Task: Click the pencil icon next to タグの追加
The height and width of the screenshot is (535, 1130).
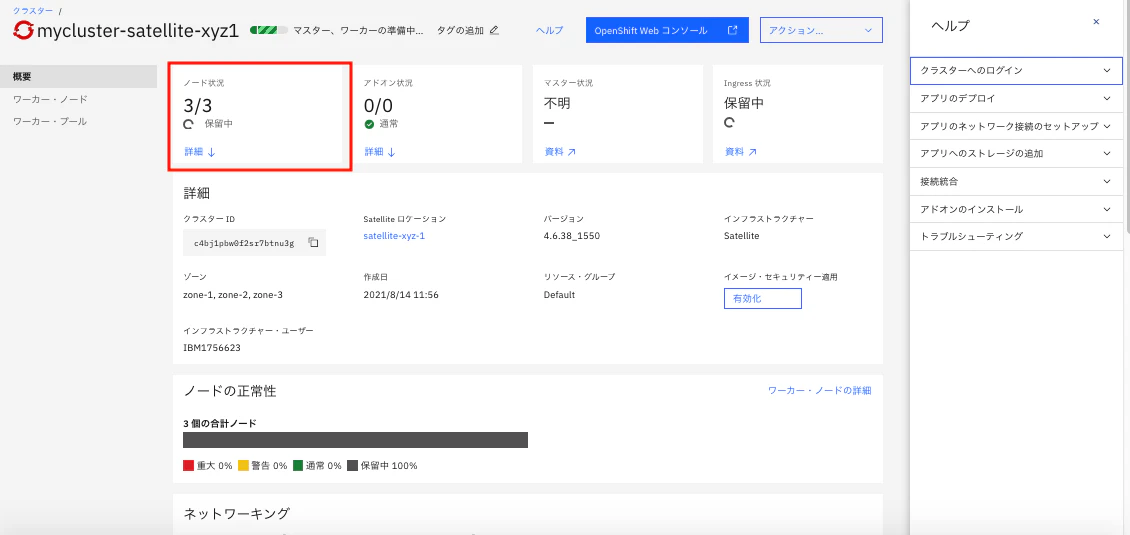Action: coord(494,30)
